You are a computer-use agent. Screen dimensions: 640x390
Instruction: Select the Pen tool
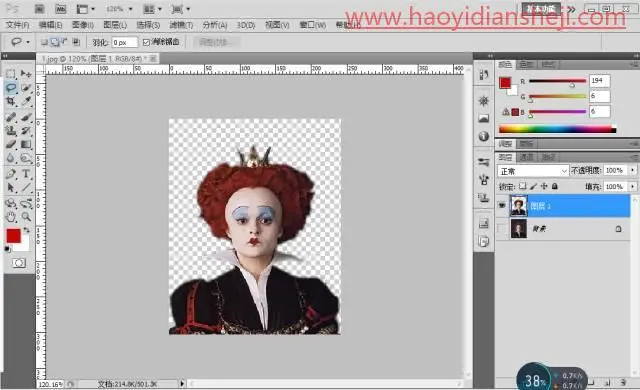click(x=11, y=174)
